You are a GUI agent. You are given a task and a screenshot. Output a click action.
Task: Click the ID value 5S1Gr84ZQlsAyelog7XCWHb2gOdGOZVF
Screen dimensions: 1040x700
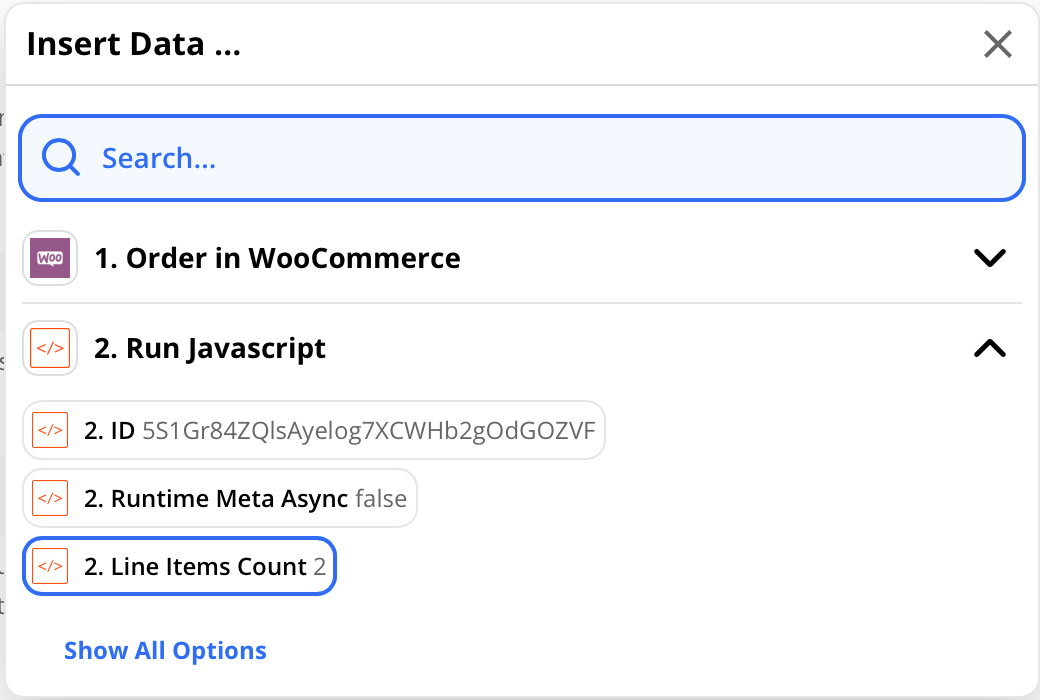click(x=368, y=431)
